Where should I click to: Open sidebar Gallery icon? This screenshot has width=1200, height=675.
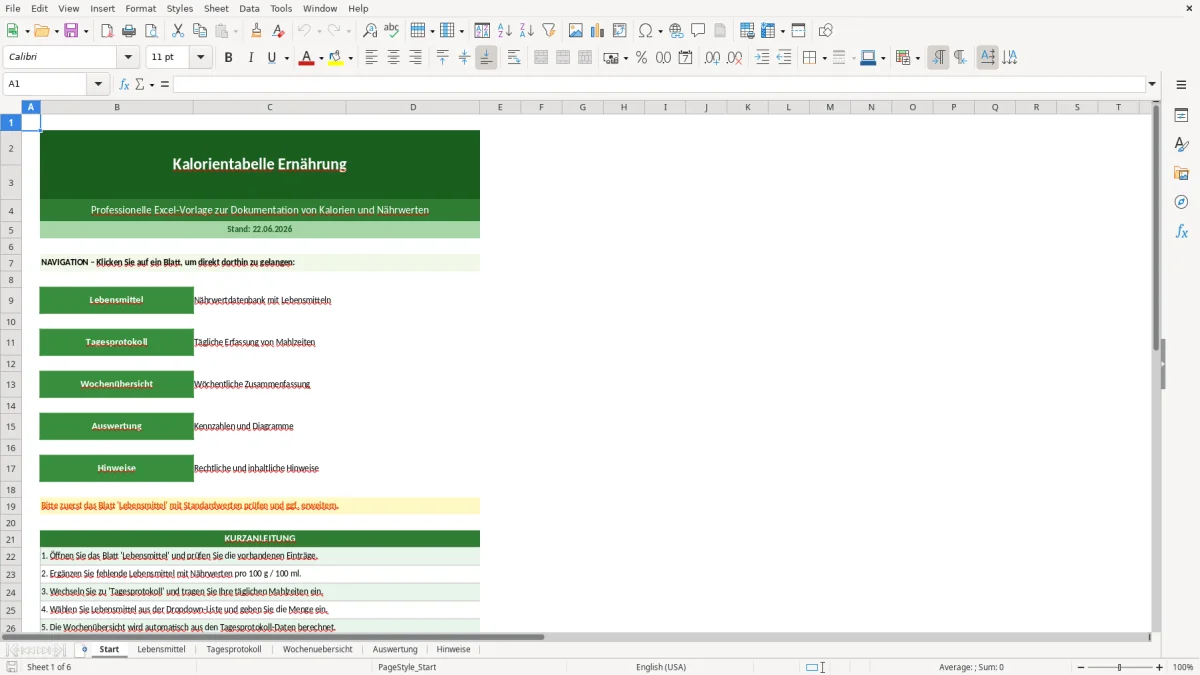[1181, 173]
